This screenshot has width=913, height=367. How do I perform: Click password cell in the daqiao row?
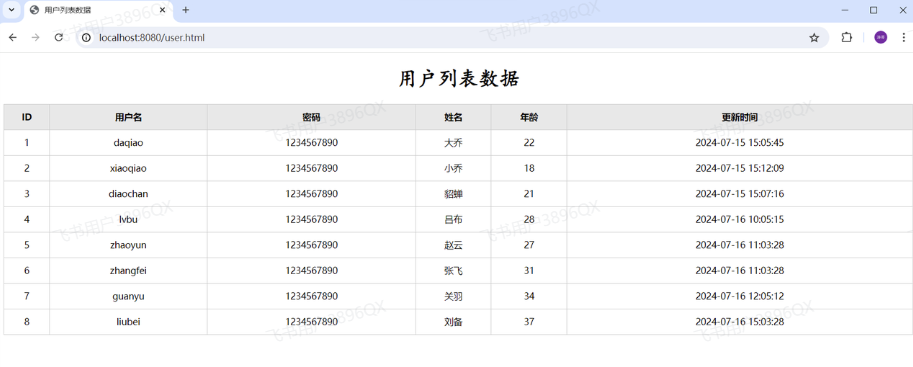312,143
